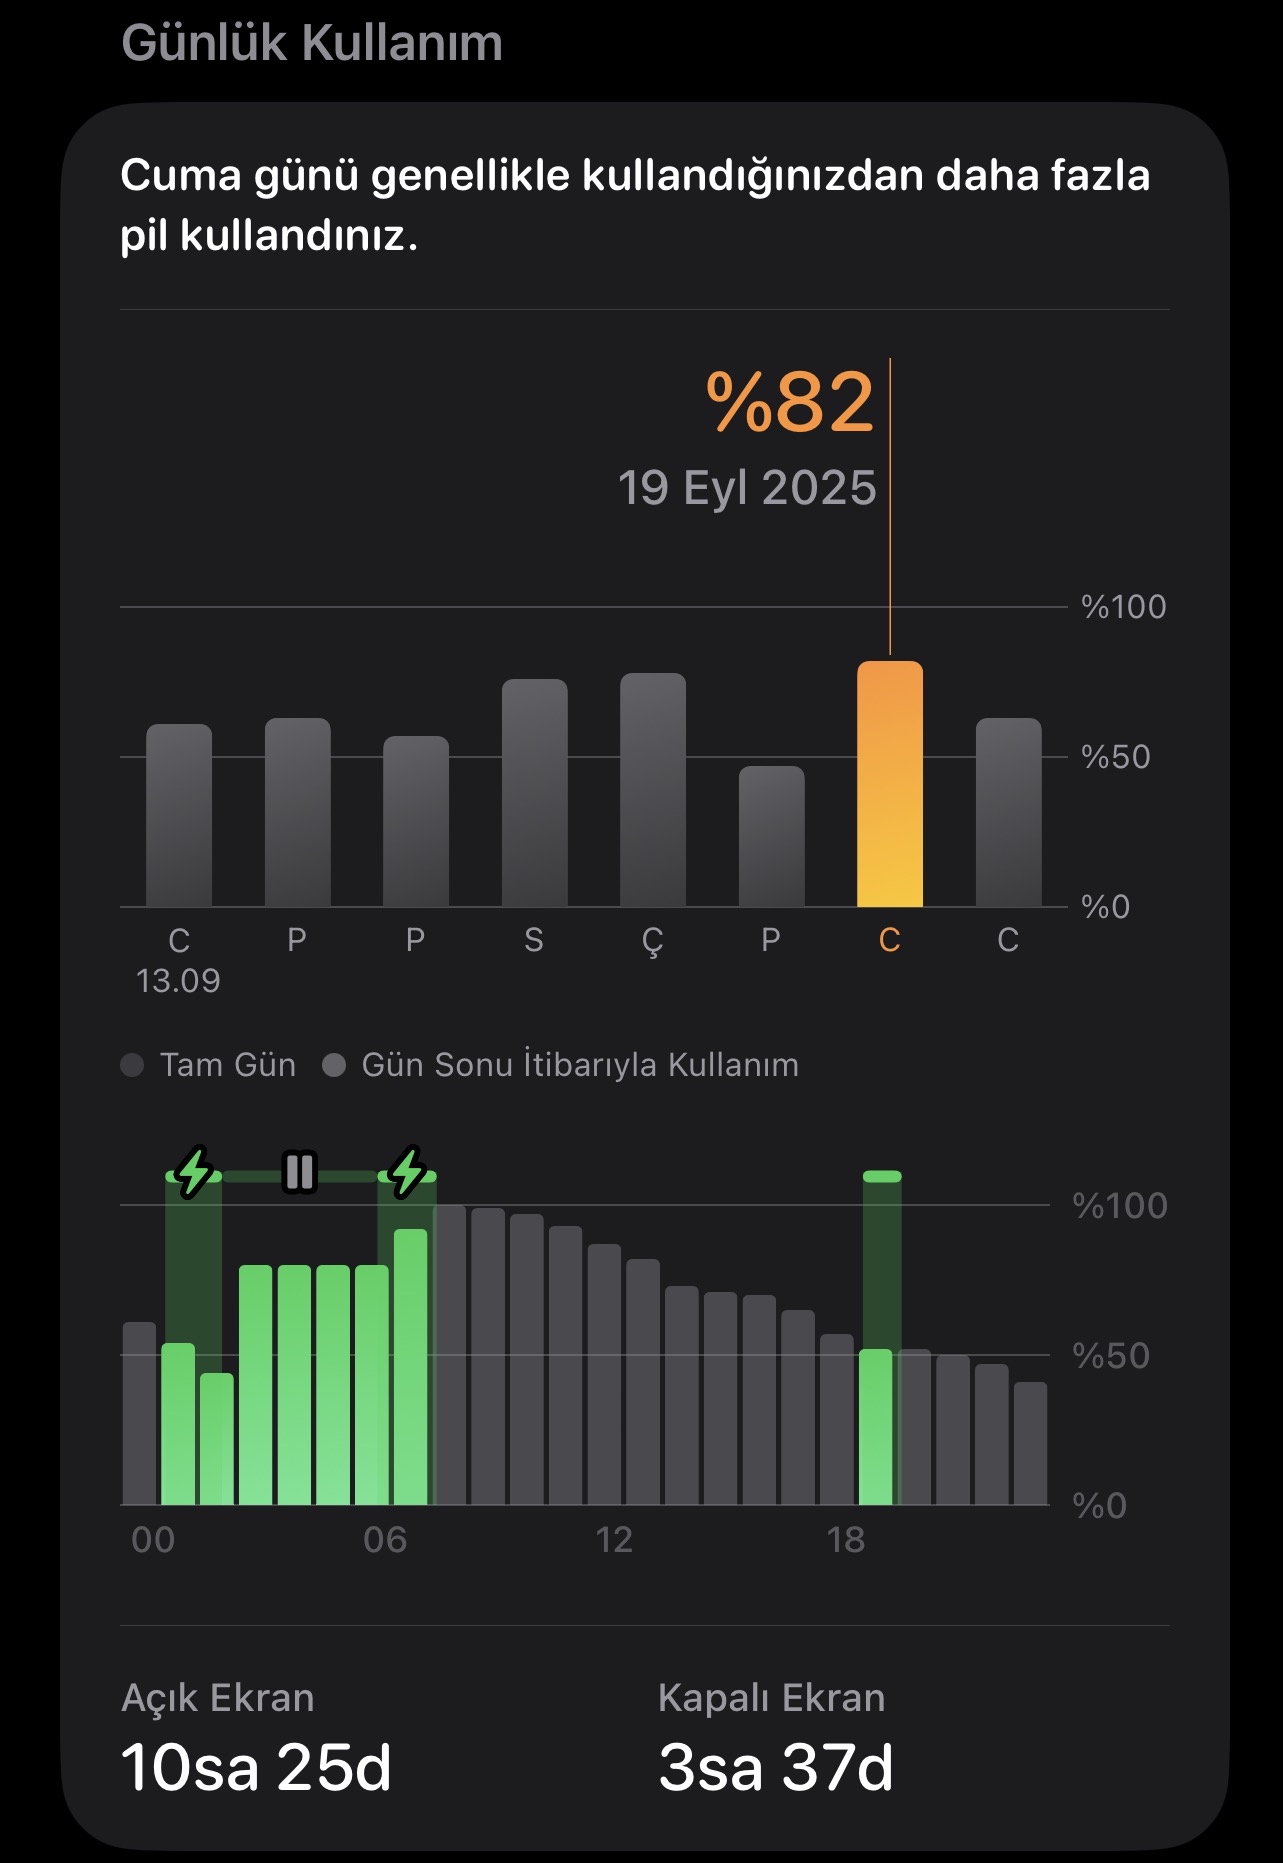Tap the Kapalı Ekran 3sa 37d value
This screenshot has width=1283, height=1863.
[x=775, y=1767]
